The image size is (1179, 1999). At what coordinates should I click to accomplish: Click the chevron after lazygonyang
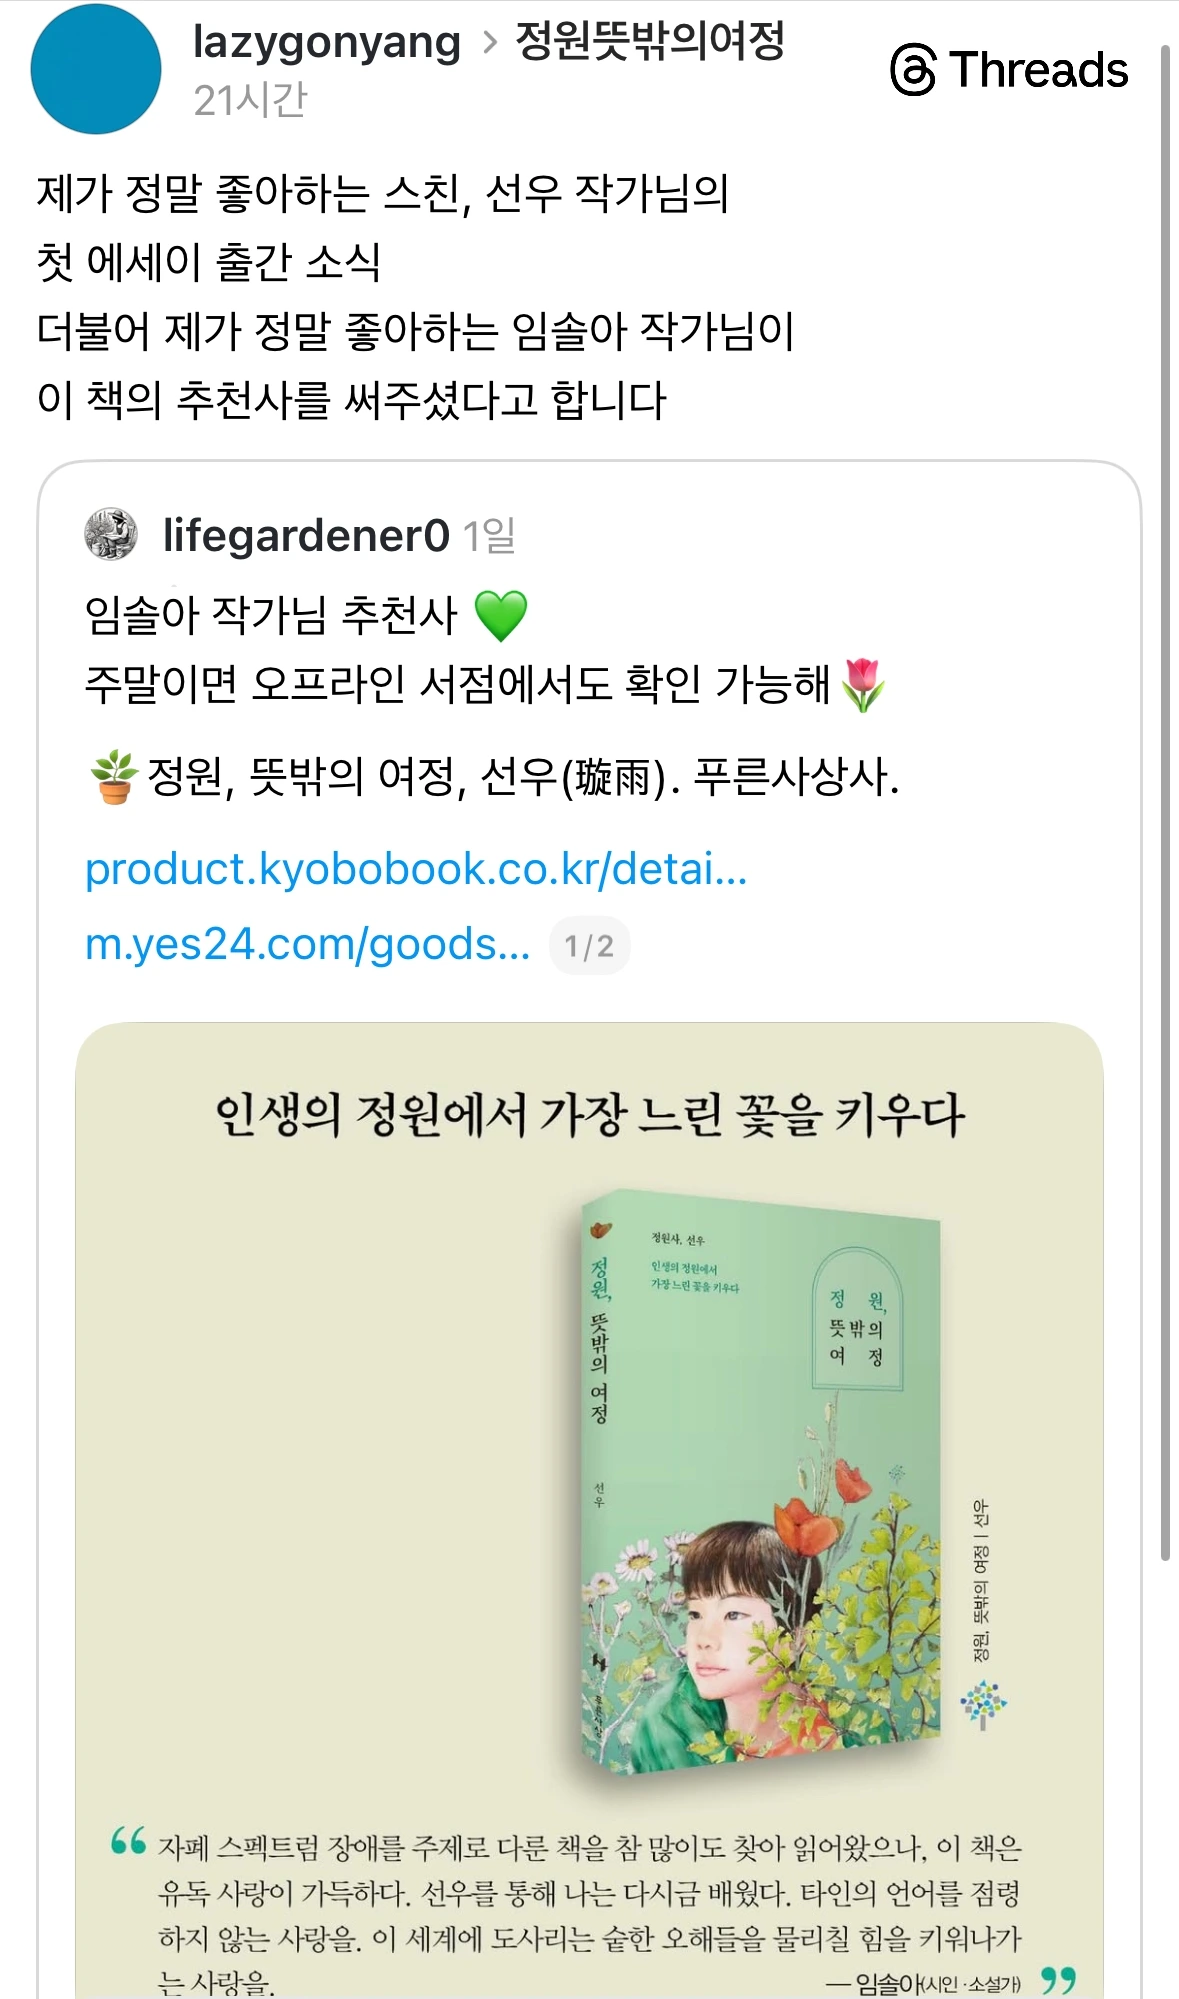click(x=489, y=42)
